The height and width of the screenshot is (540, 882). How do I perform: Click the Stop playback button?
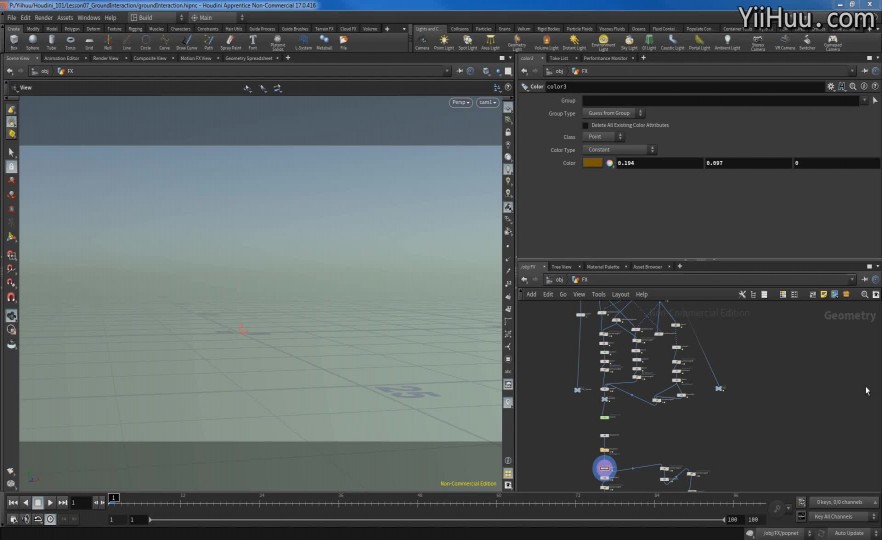click(x=38, y=502)
